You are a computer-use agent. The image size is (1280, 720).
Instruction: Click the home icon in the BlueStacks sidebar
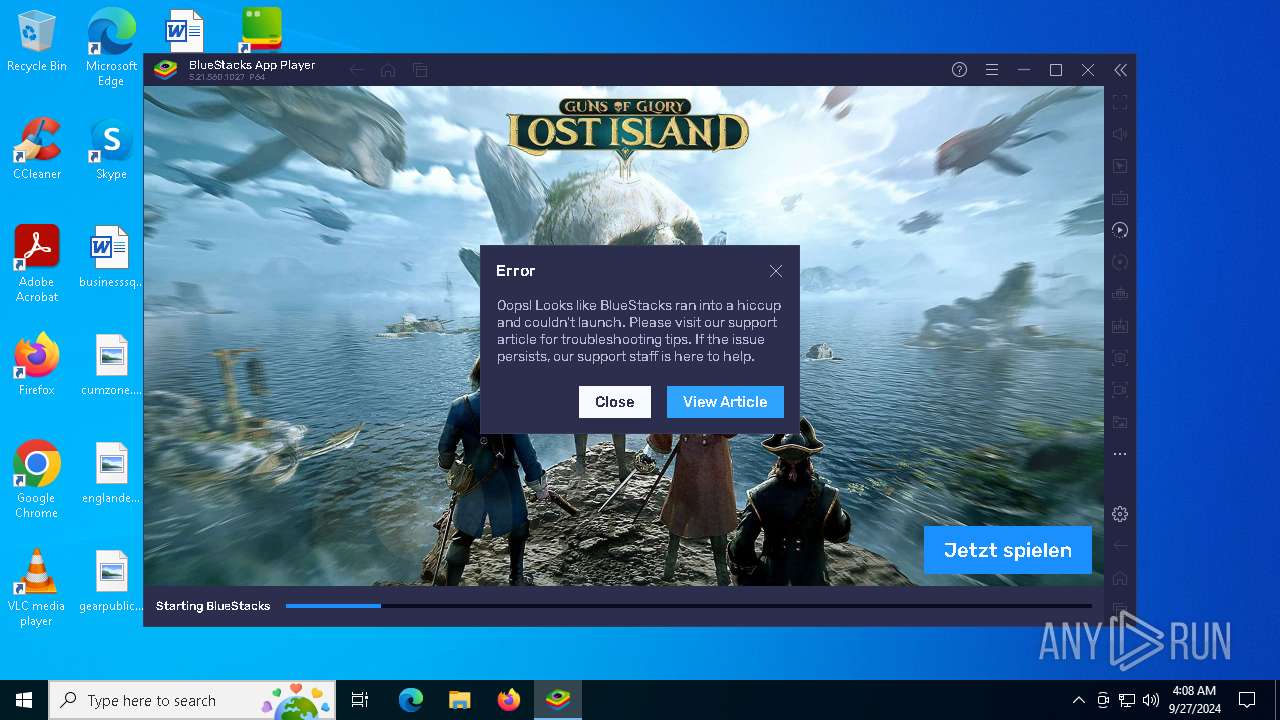tap(1120, 578)
